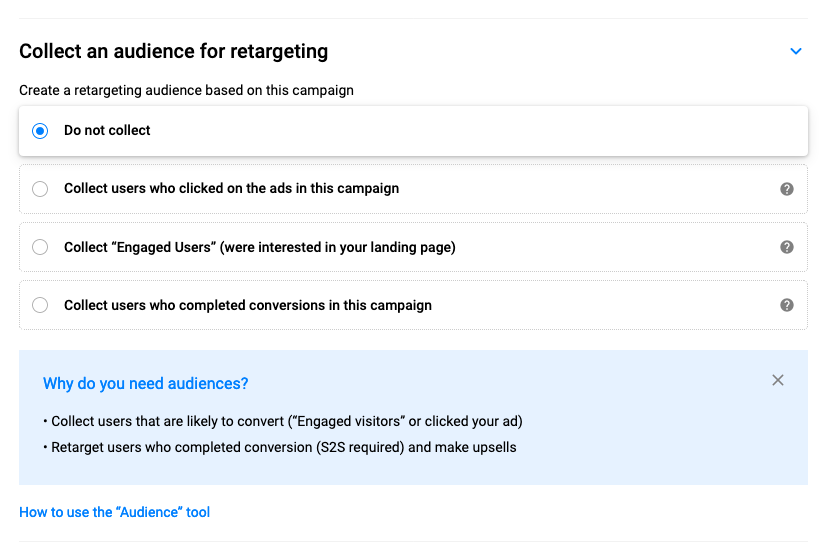Collapse the retargeting section using the chevron
The width and height of the screenshot is (828, 553).
pos(796,51)
